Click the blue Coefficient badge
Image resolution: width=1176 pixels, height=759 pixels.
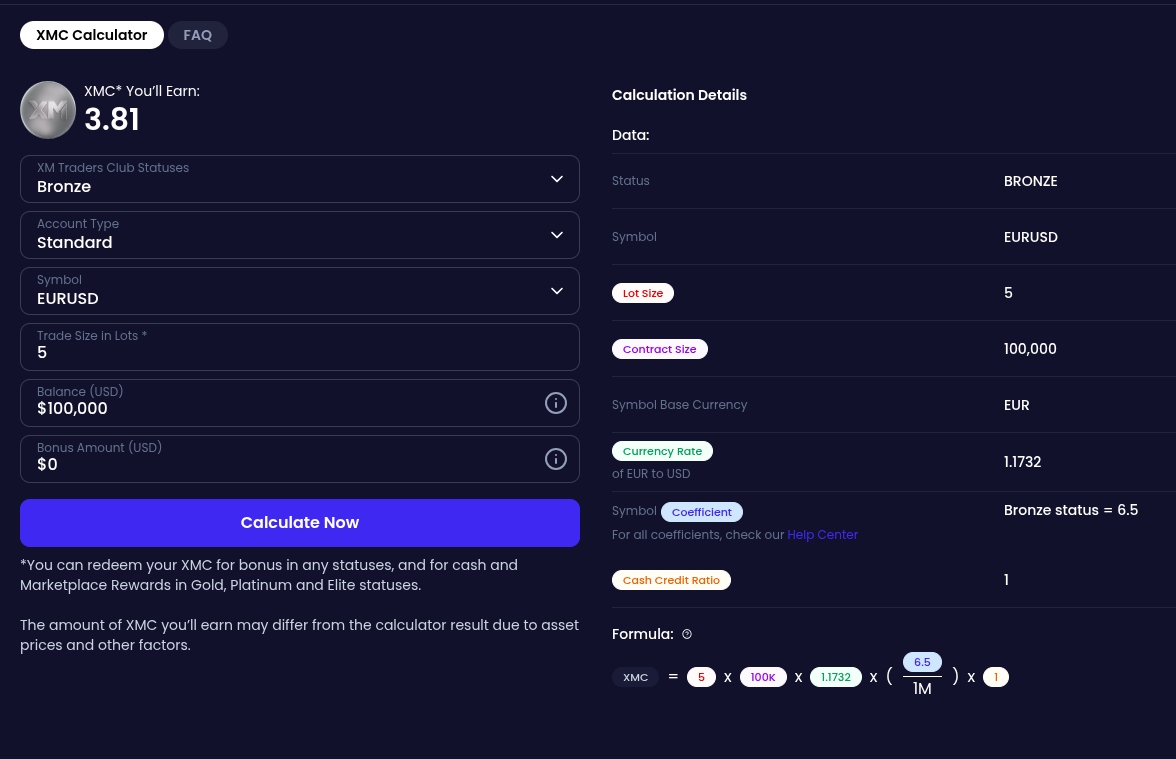[x=702, y=512]
